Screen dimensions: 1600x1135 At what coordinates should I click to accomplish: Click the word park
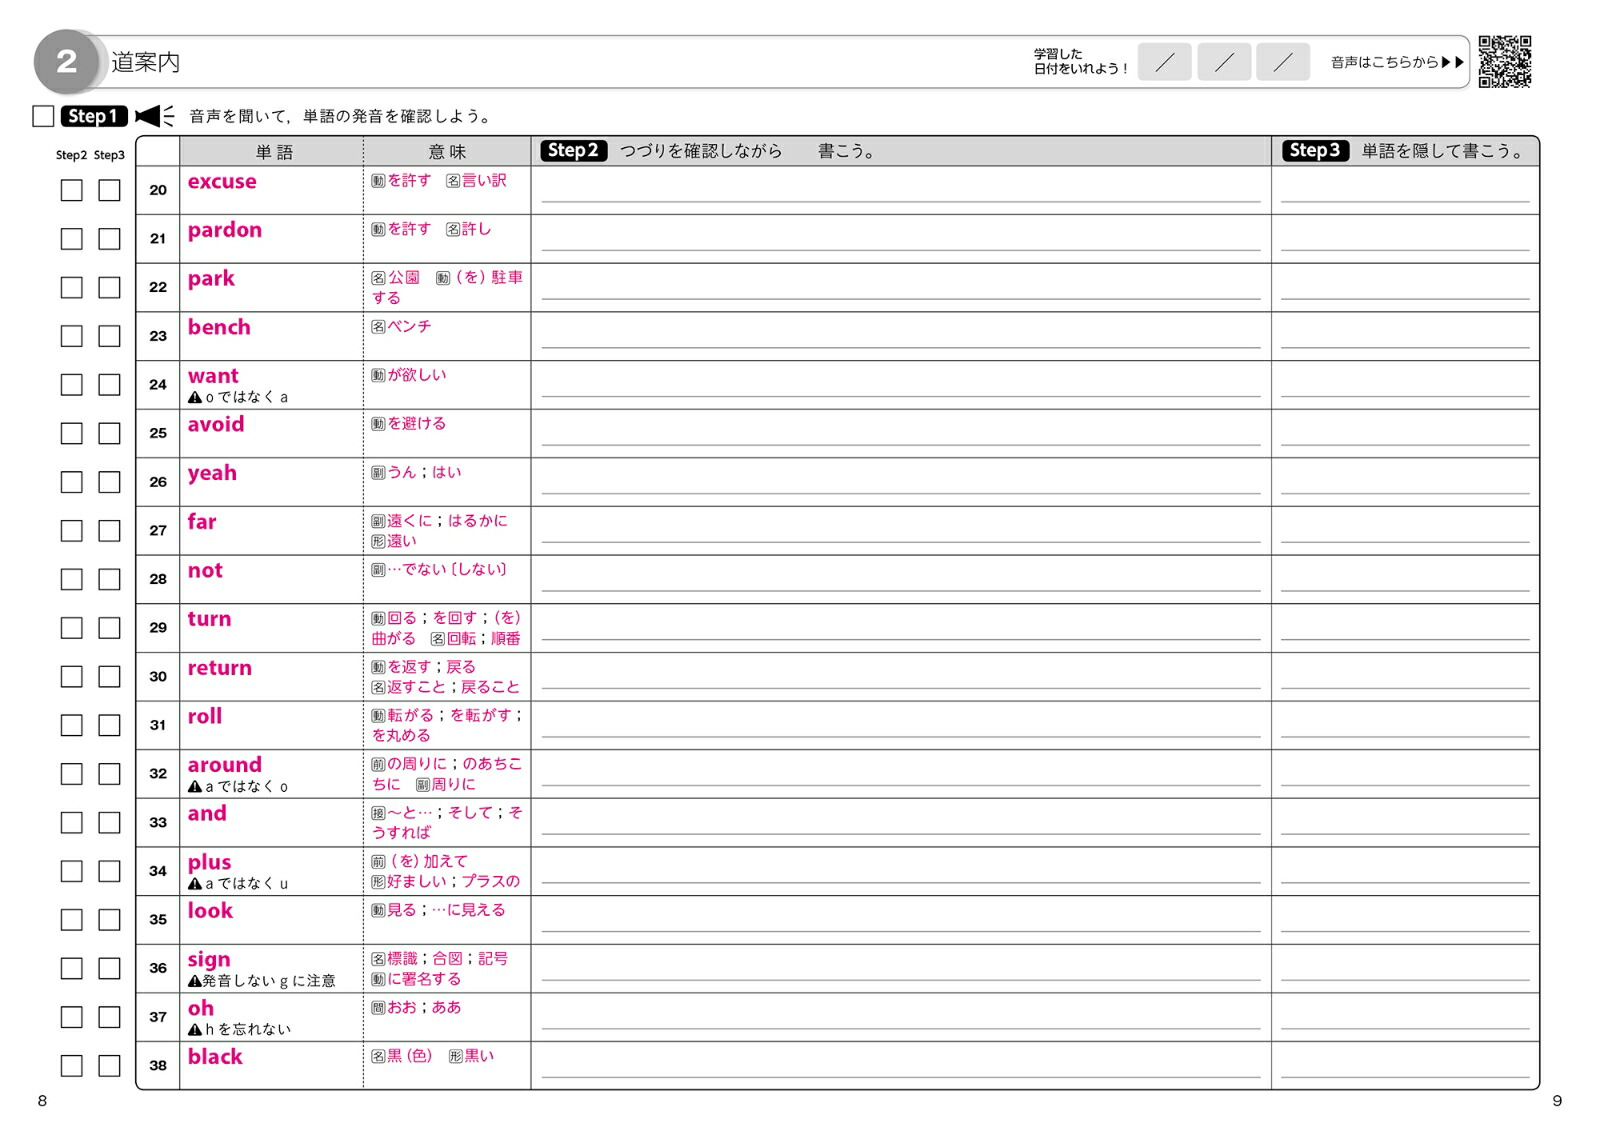(x=211, y=279)
